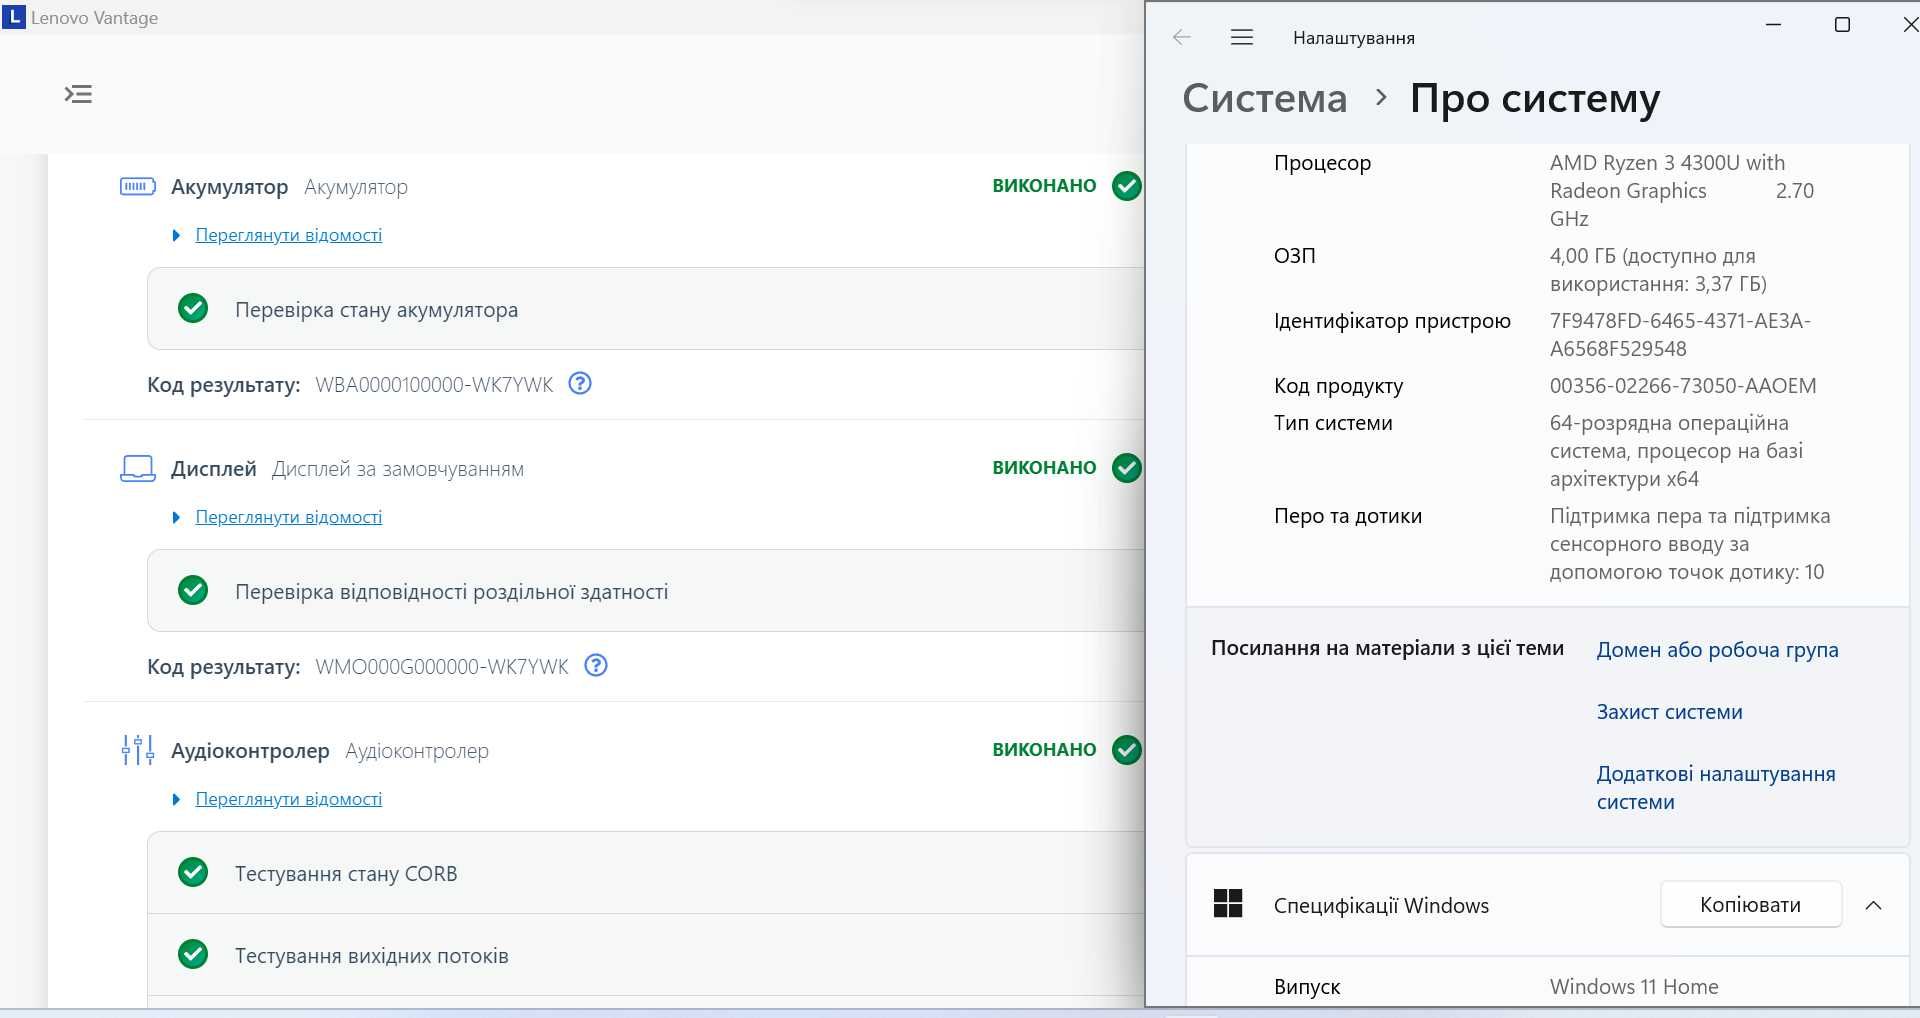Click the green check beside Аудіоконтролер ВИКОНАНО
This screenshot has width=1920, height=1018.
1126,750
